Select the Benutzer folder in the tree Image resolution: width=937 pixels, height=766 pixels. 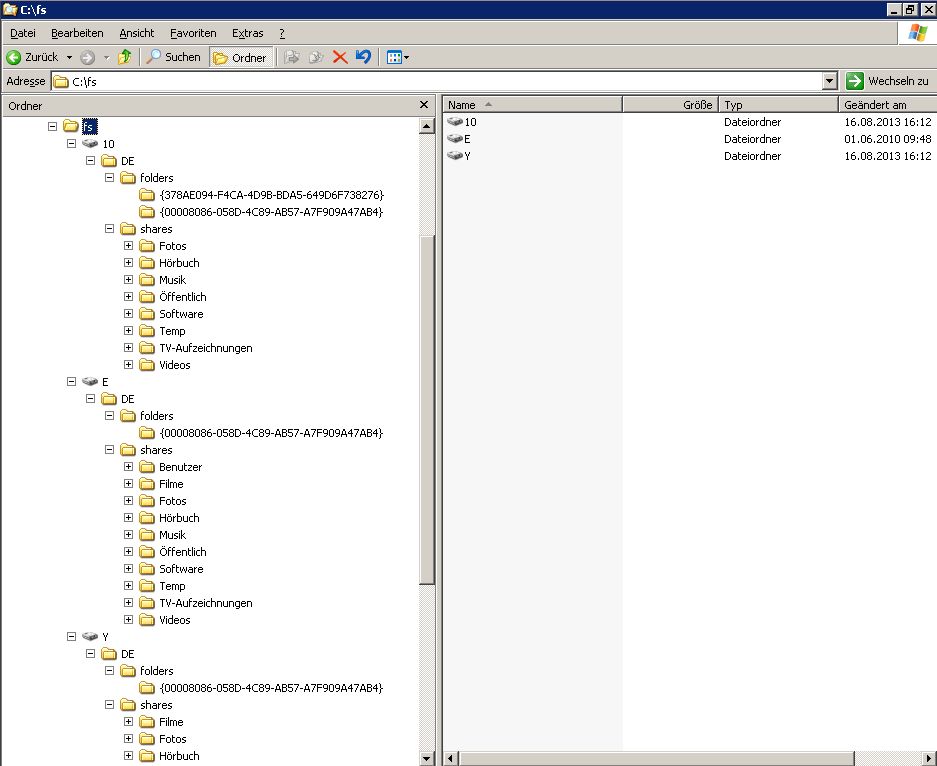coord(180,467)
